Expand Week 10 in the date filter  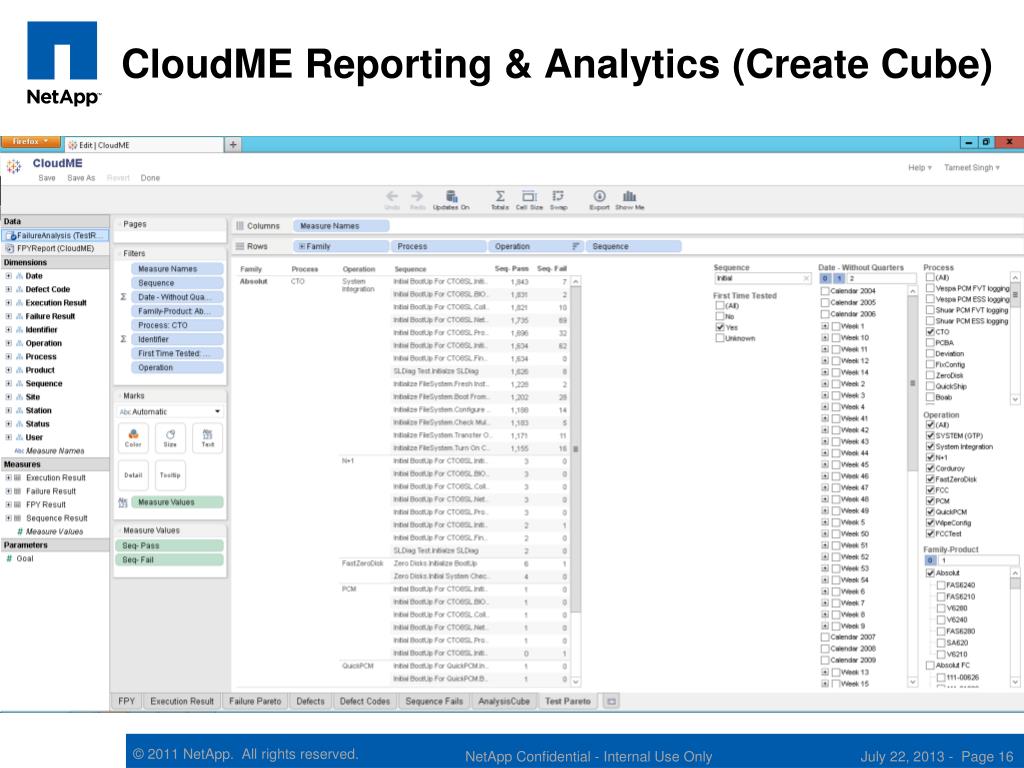tap(825, 338)
